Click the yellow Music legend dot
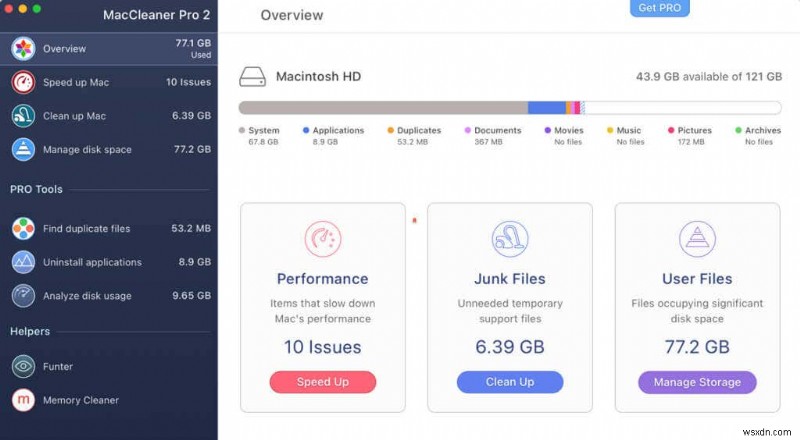 [610, 130]
